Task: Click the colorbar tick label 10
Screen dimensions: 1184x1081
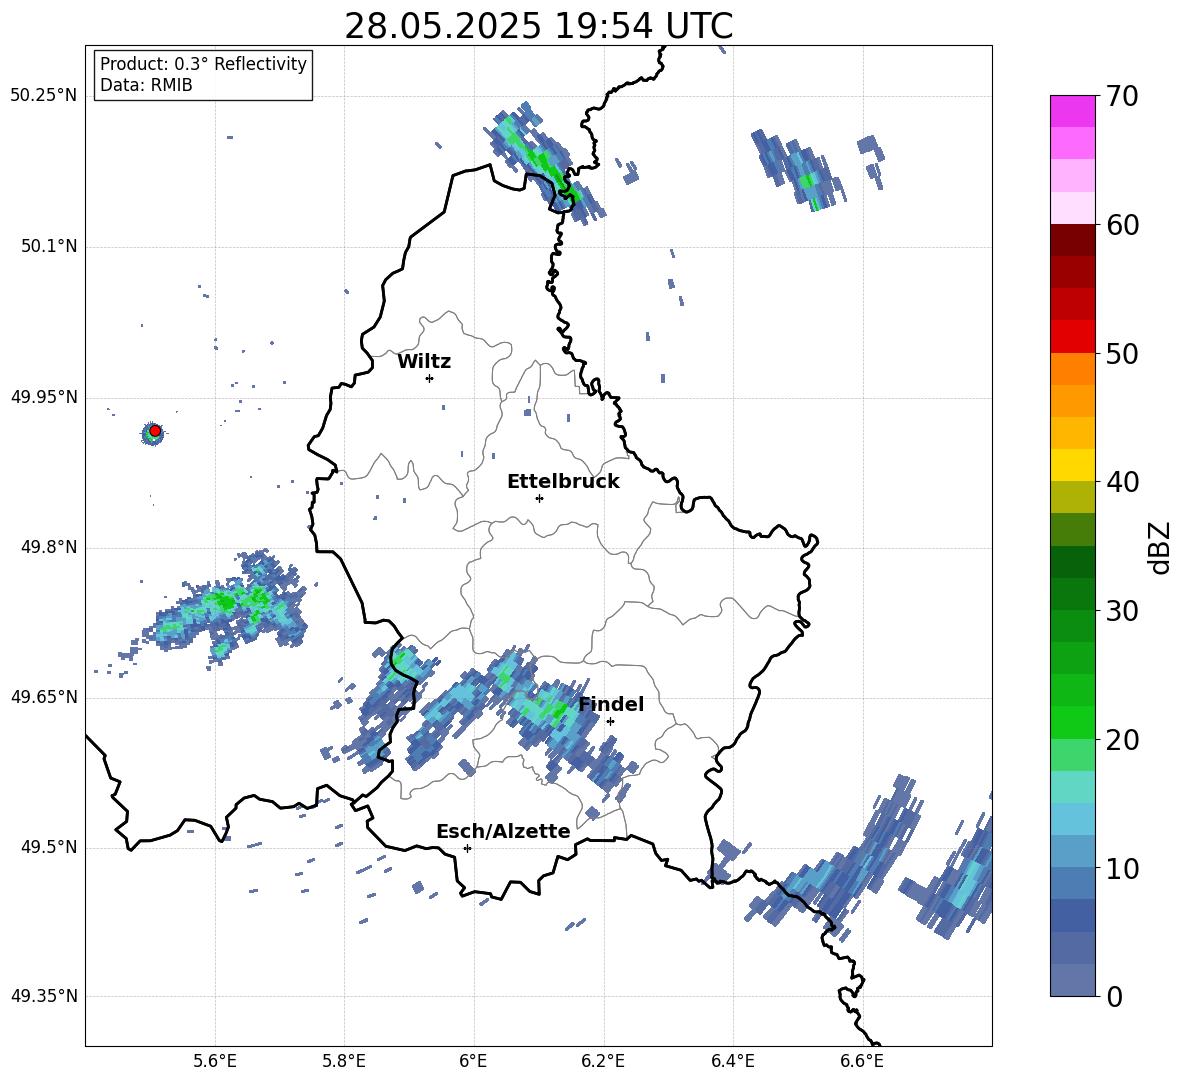Action: [x=1123, y=868]
